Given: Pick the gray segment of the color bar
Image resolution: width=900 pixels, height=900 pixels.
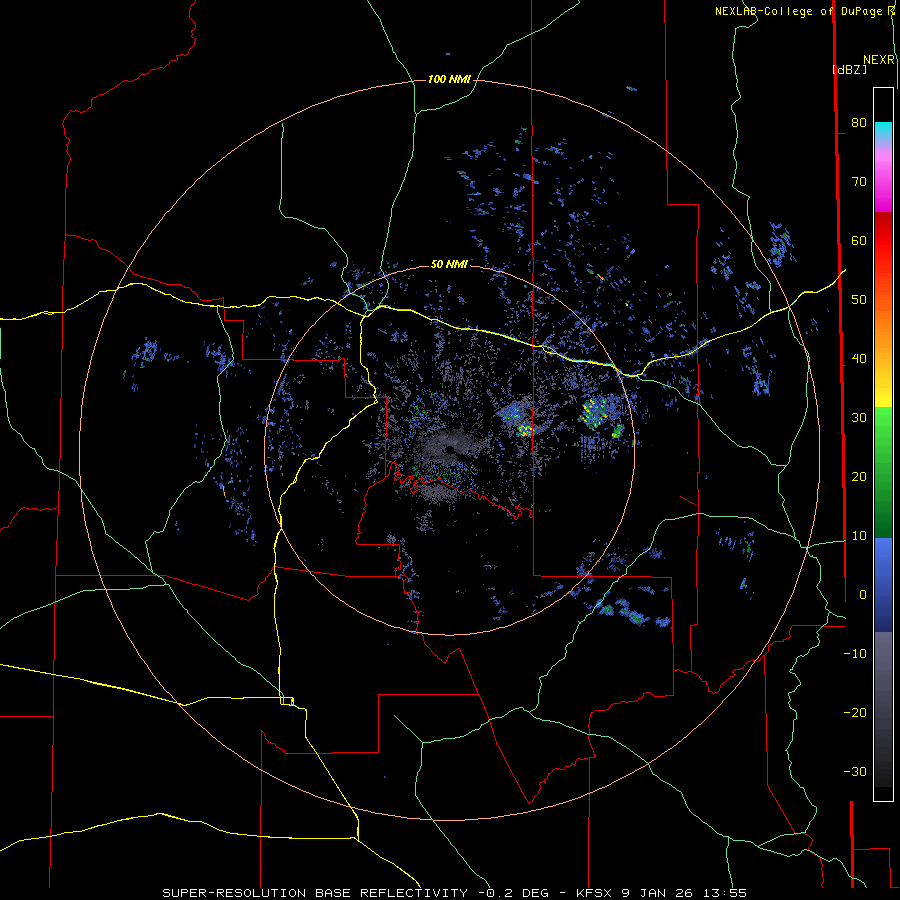Looking at the screenshot, I should click(883, 677).
